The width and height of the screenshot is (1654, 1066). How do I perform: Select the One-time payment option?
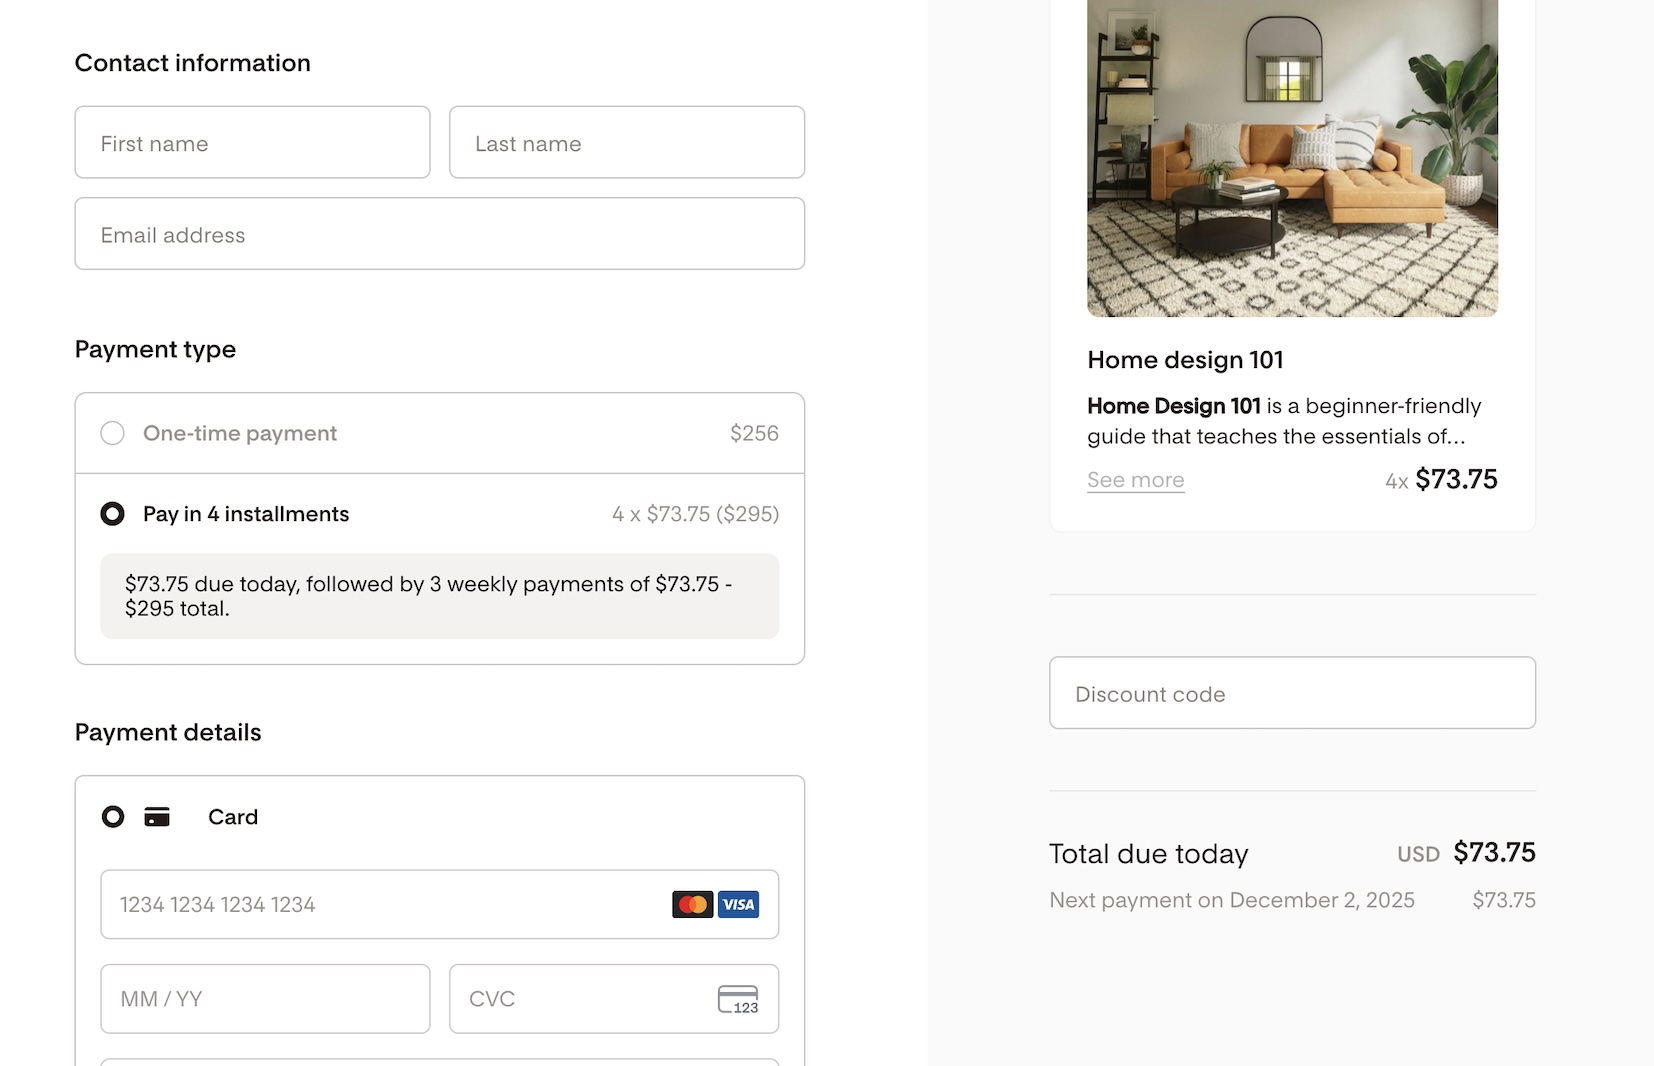(x=113, y=433)
